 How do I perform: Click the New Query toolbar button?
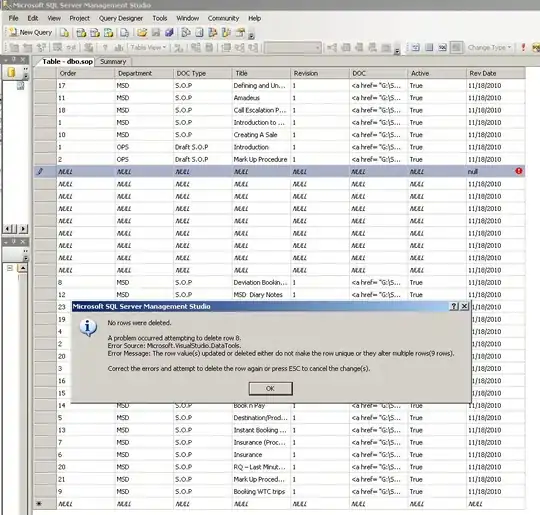31,33
